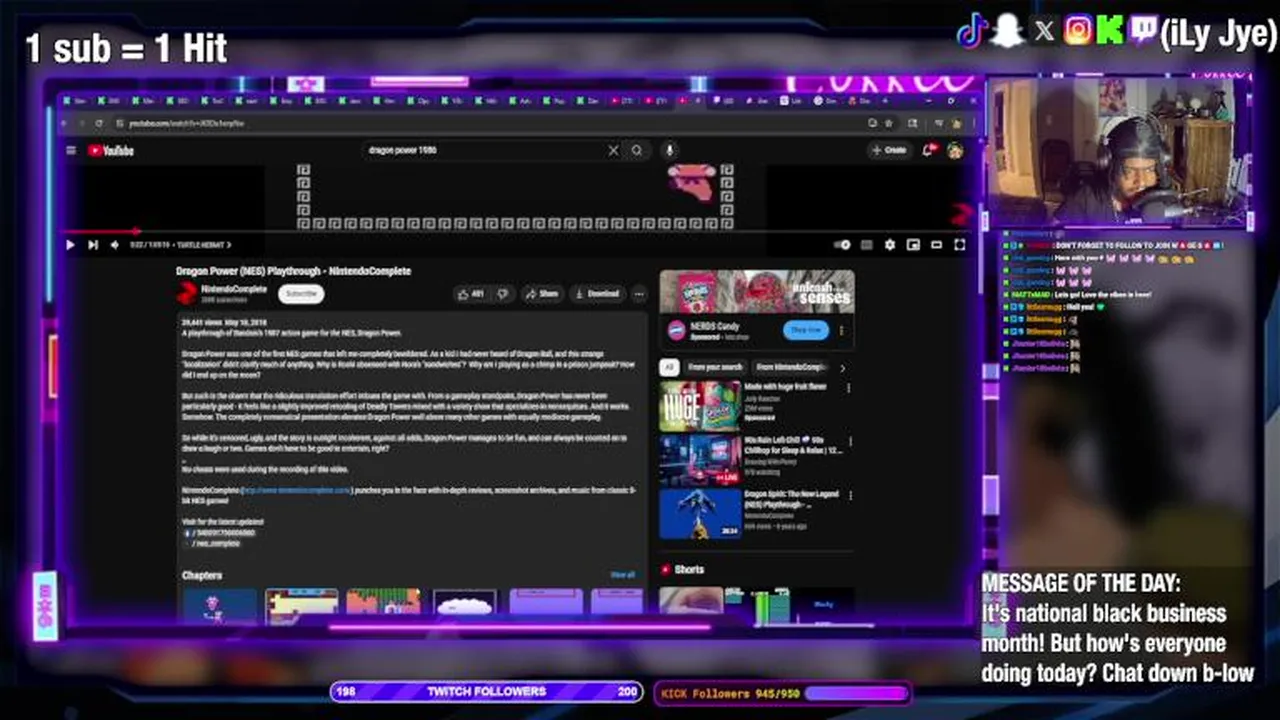The width and height of the screenshot is (1280, 720).
Task: Open the account avatar menu
Action: [x=955, y=150]
